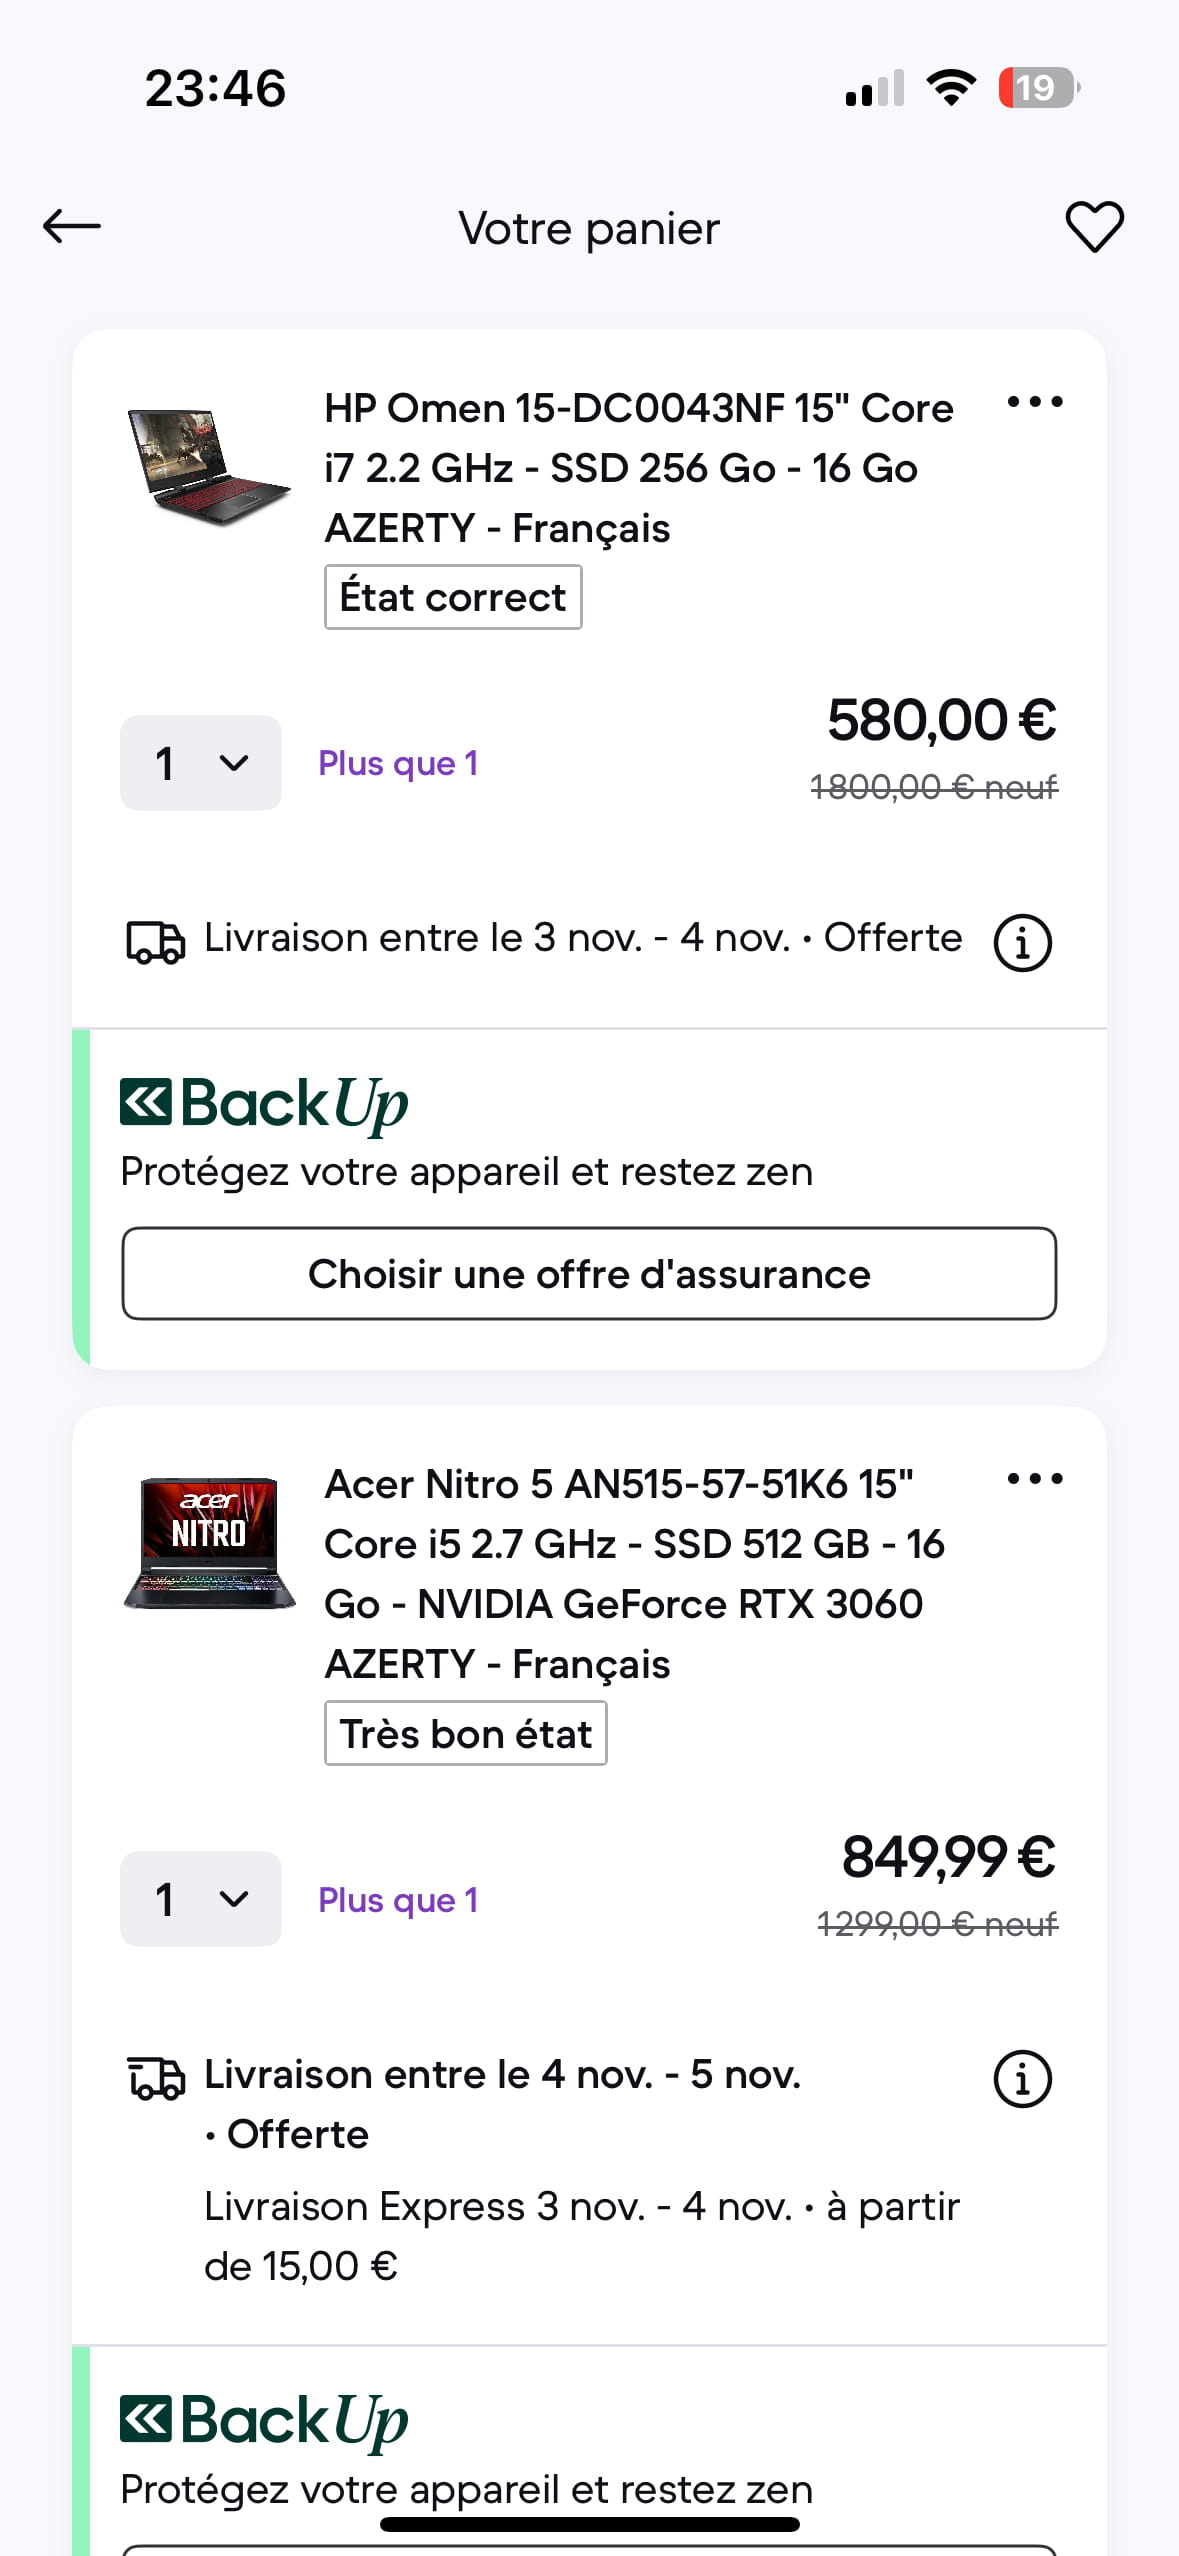Open the Acer Nitro 5 product title
This screenshot has height=2556, width=1179.
(634, 1574)
